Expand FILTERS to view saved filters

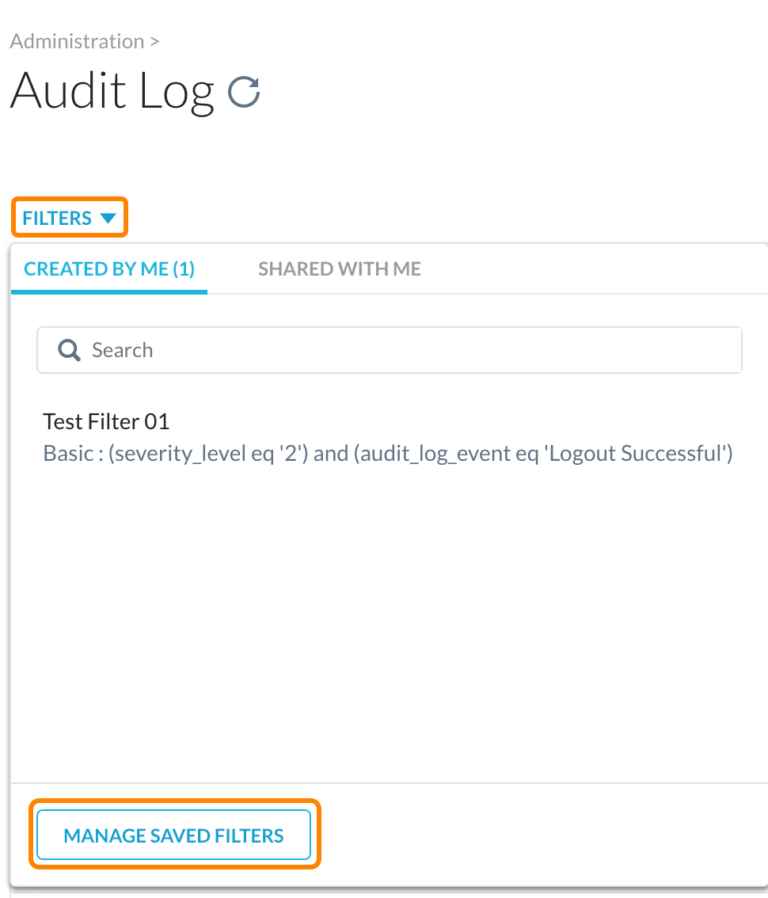(68, 217)
